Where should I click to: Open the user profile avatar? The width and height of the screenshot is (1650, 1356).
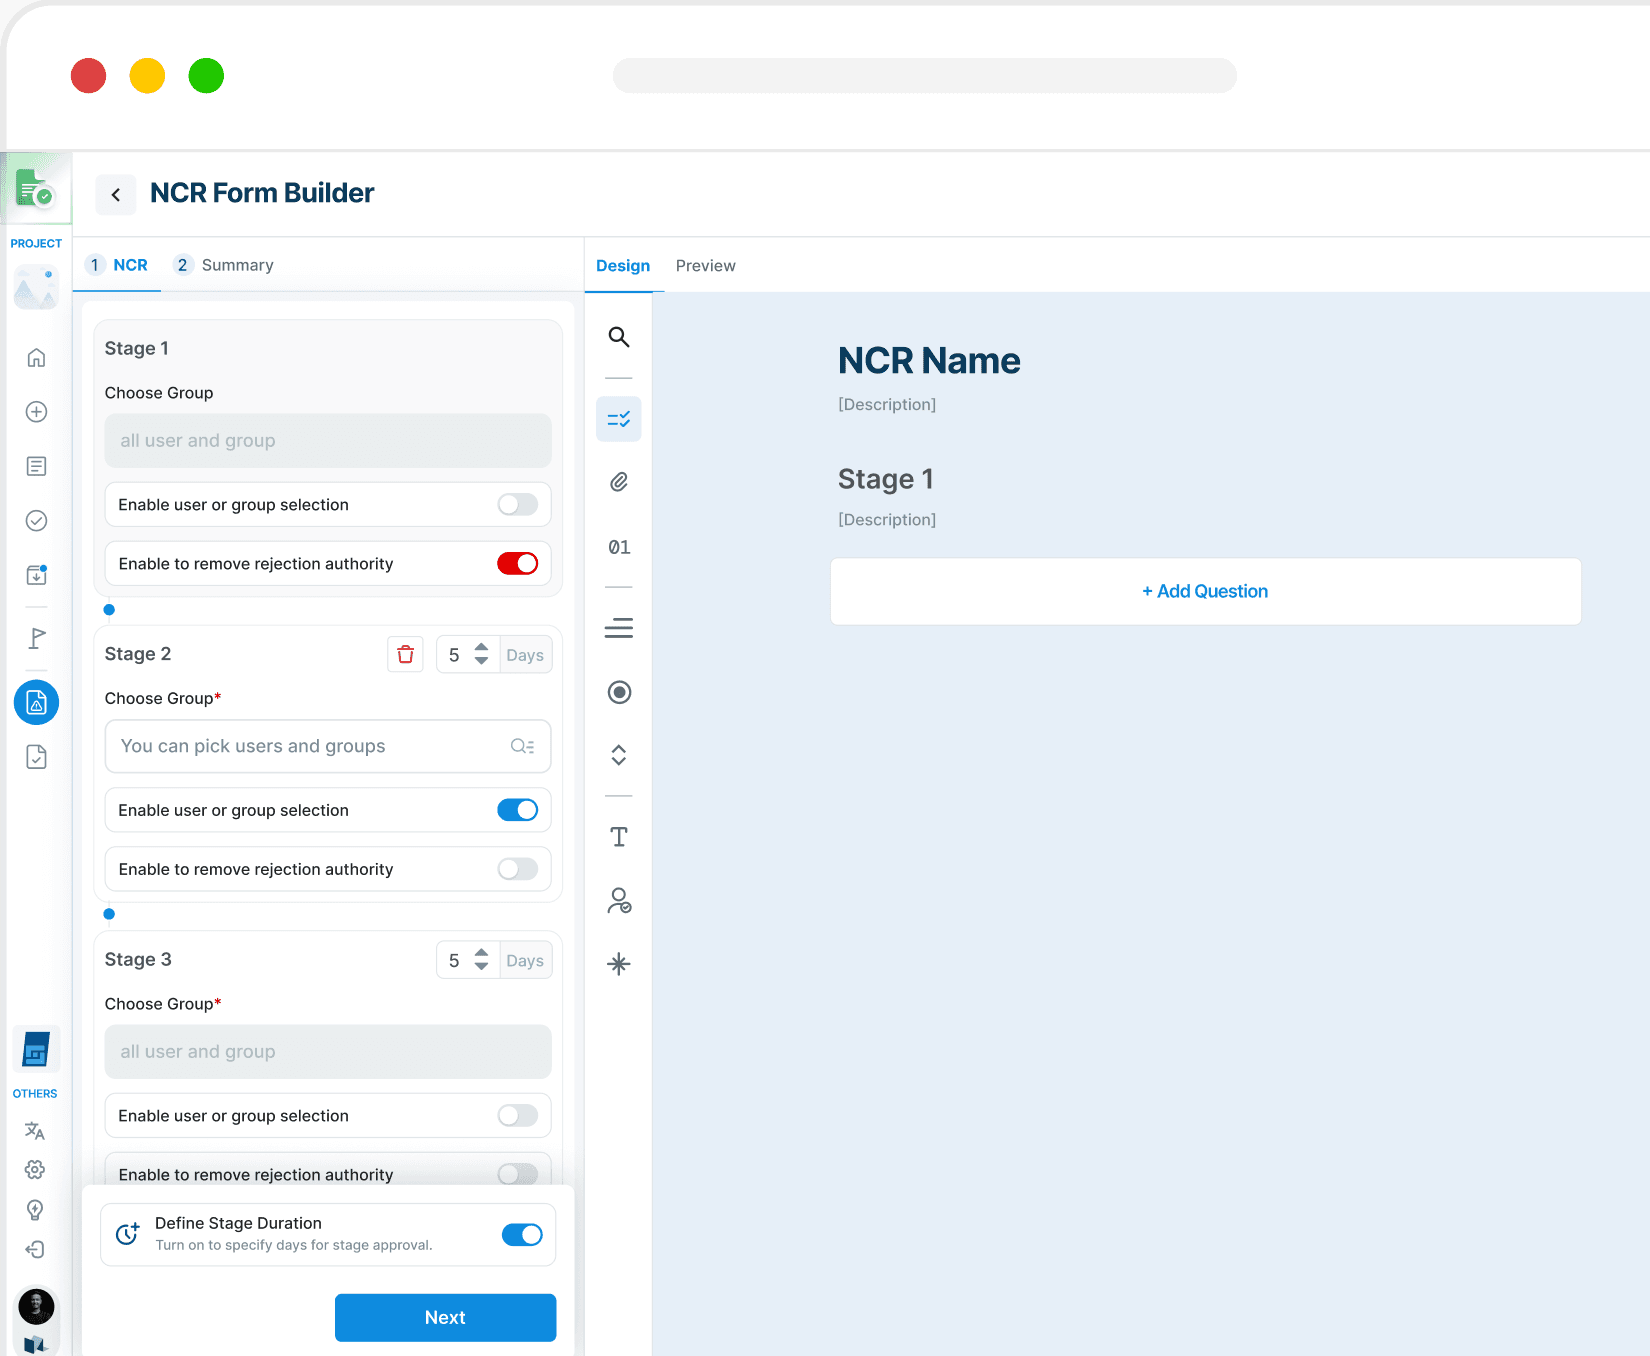point(36,1306)
